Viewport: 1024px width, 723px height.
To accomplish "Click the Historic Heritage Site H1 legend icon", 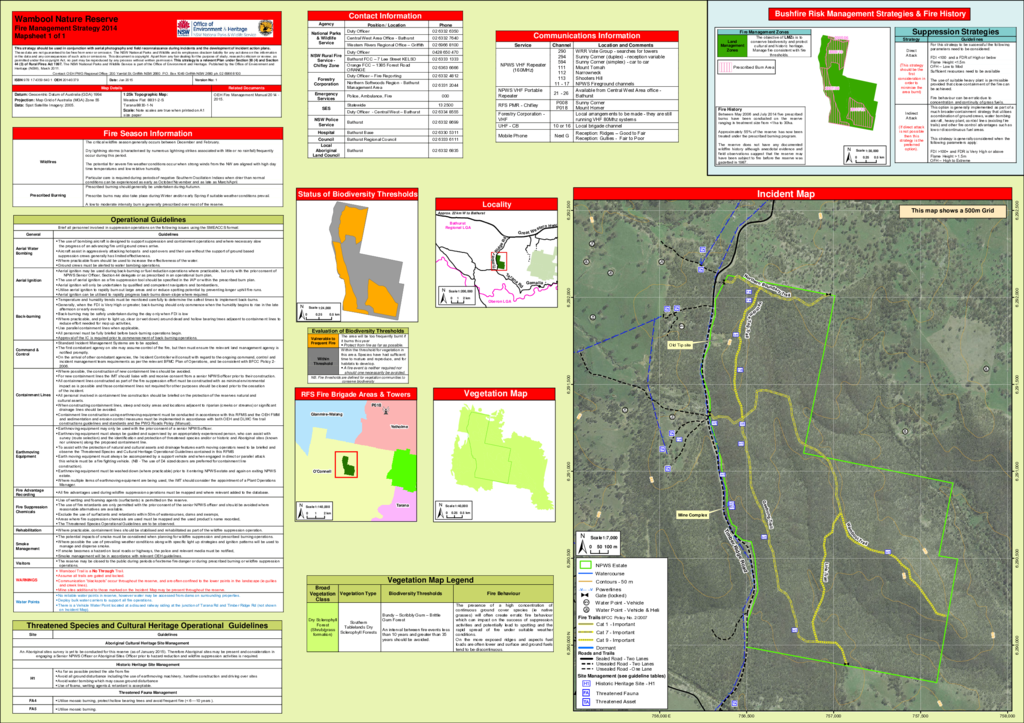I will pyautogui.click(x=586, y=683).
